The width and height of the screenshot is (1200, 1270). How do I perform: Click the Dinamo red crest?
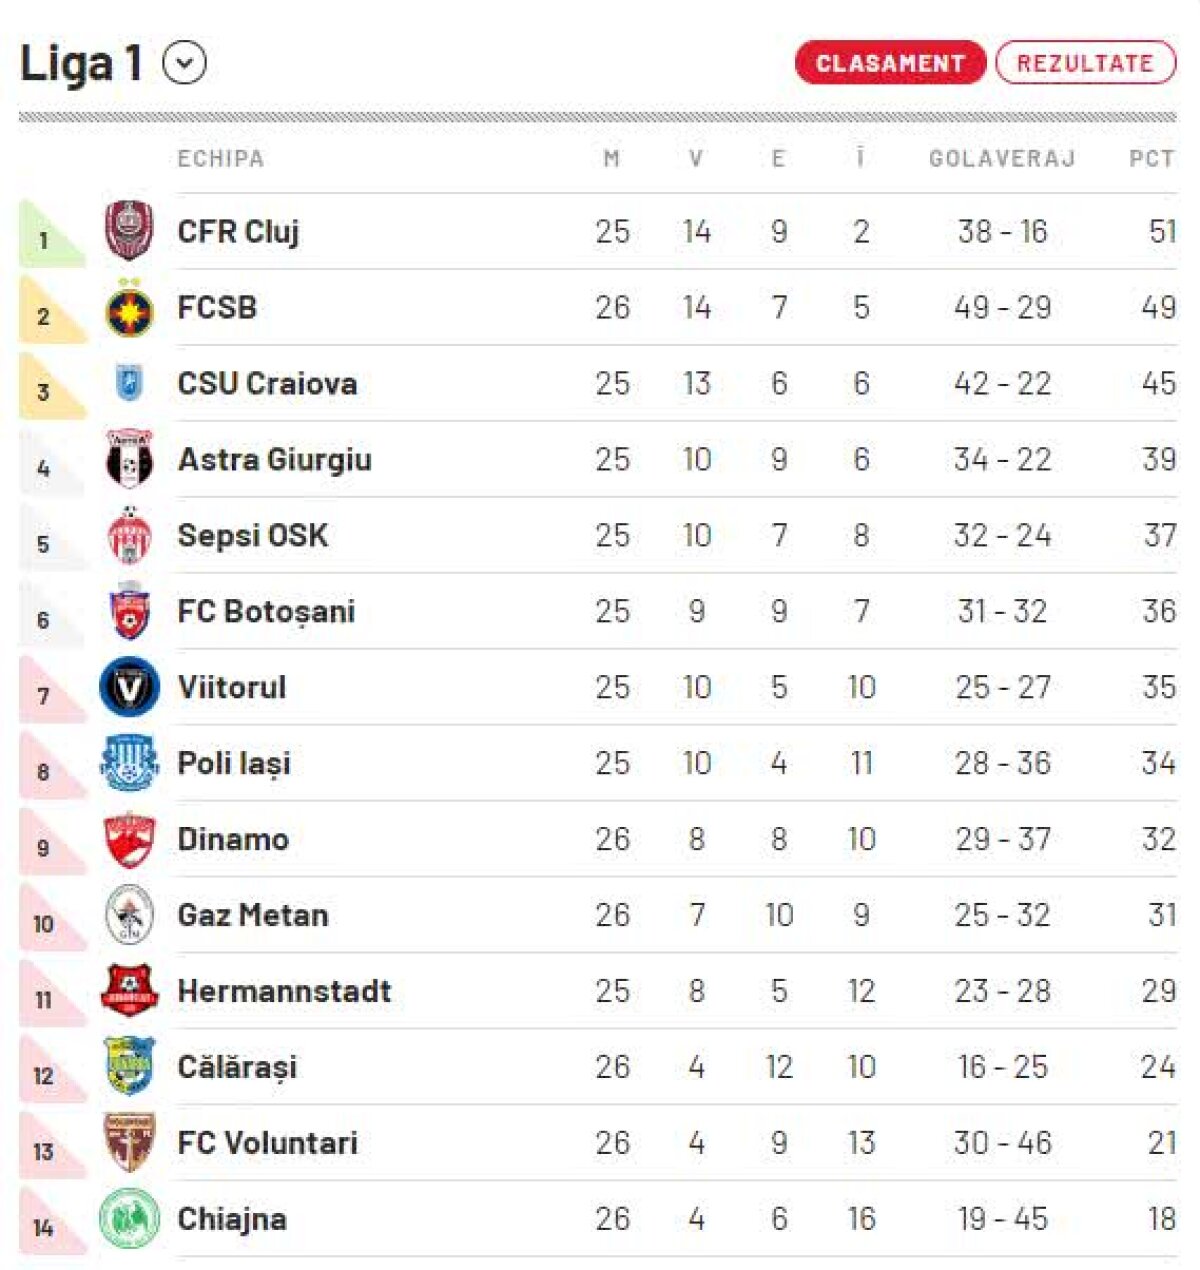(x=129, y=839)
